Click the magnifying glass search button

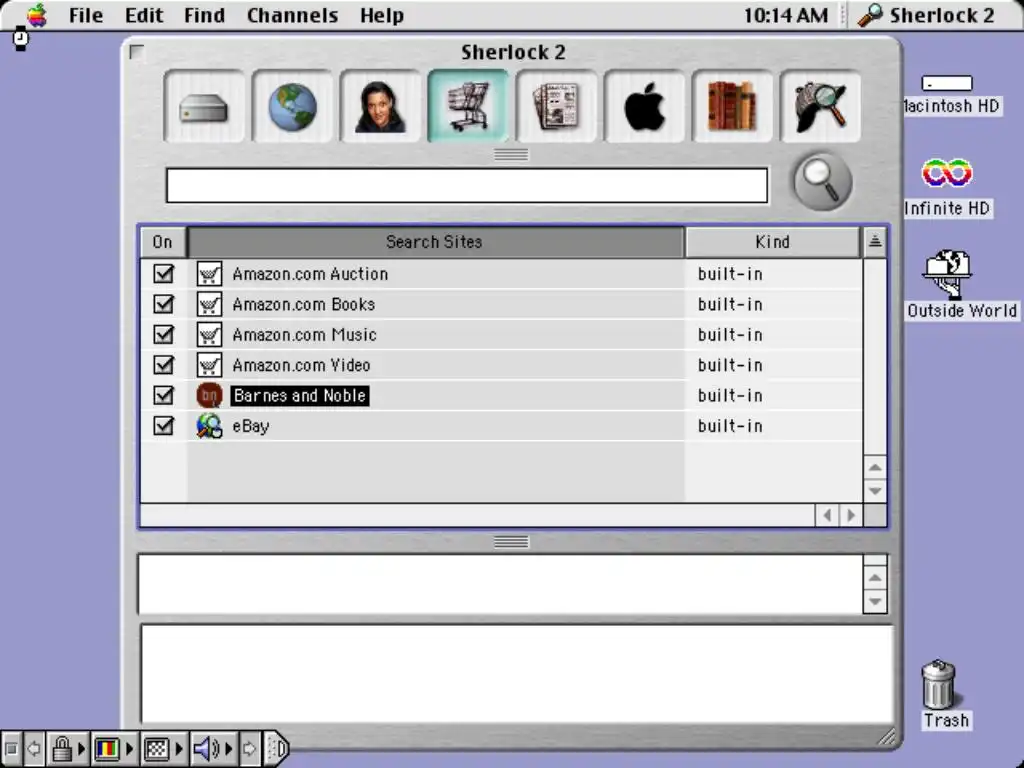(822, 182)
